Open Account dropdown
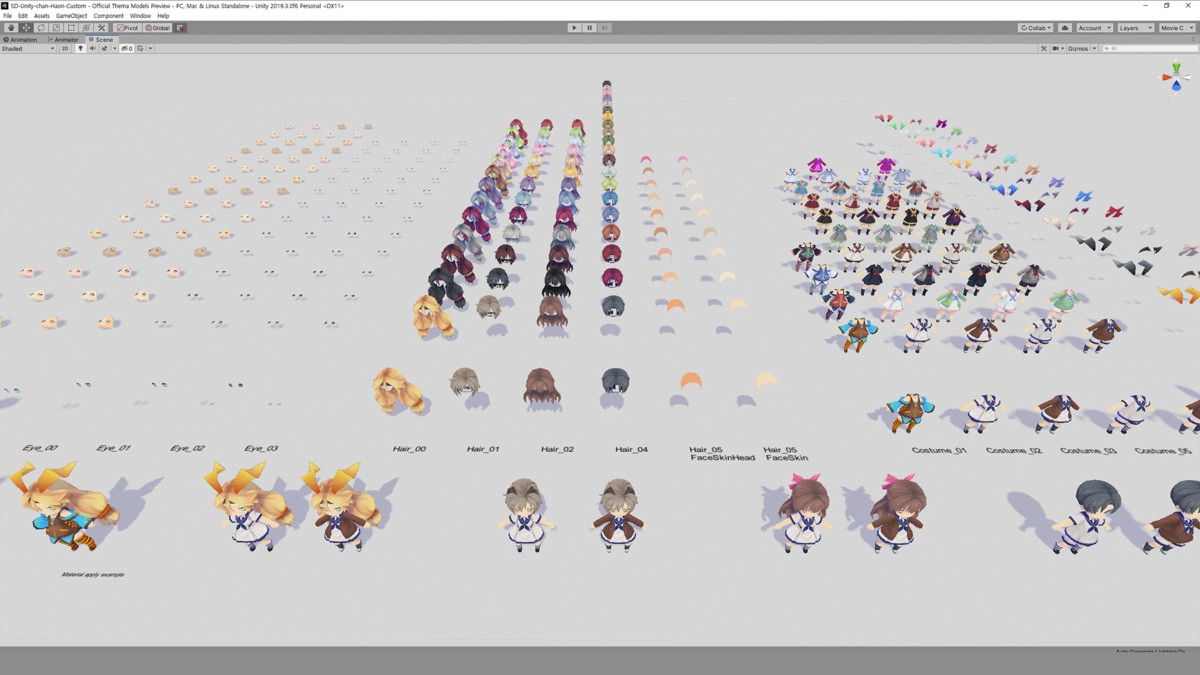 pos(1095,28)
